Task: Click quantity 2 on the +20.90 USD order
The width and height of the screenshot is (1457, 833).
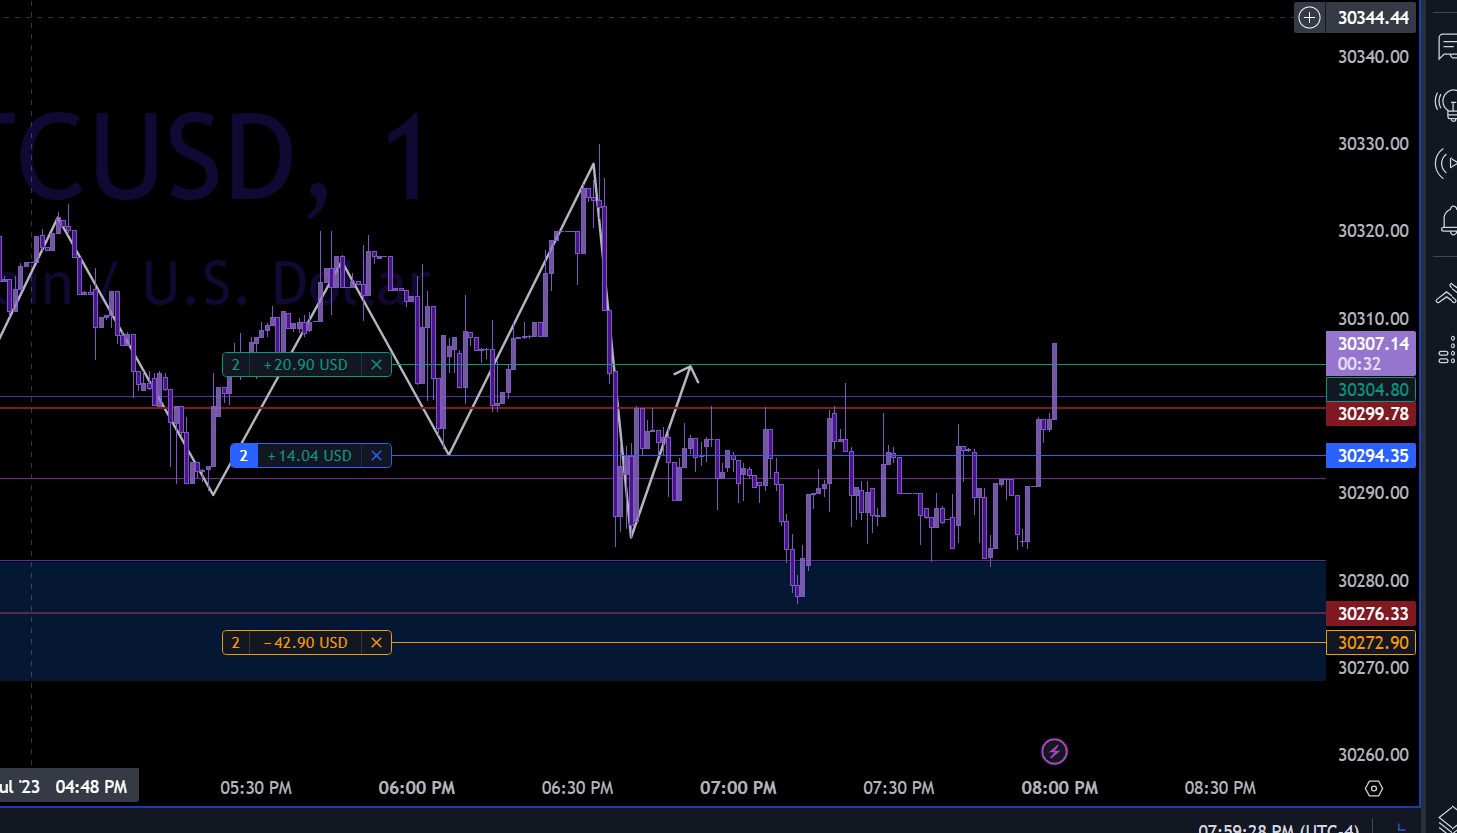Action: (236, 365)
